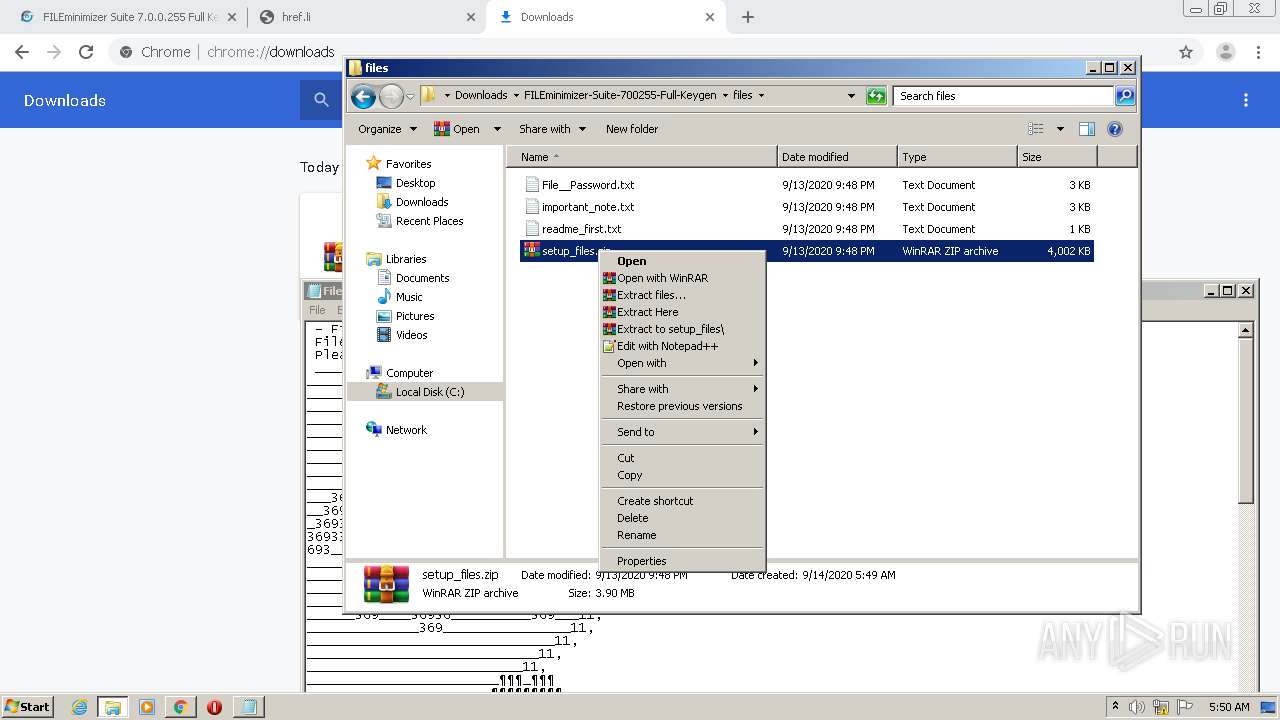Open a new Chrome tab
Screen dimensions: 1280x720
(x=748, y=17)
